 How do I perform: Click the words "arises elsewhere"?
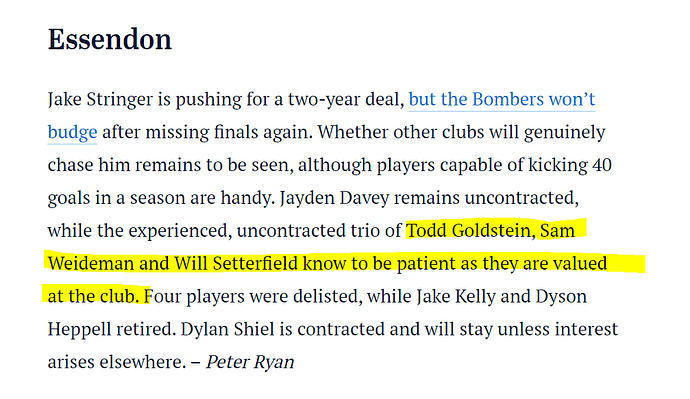pos(116,362)
